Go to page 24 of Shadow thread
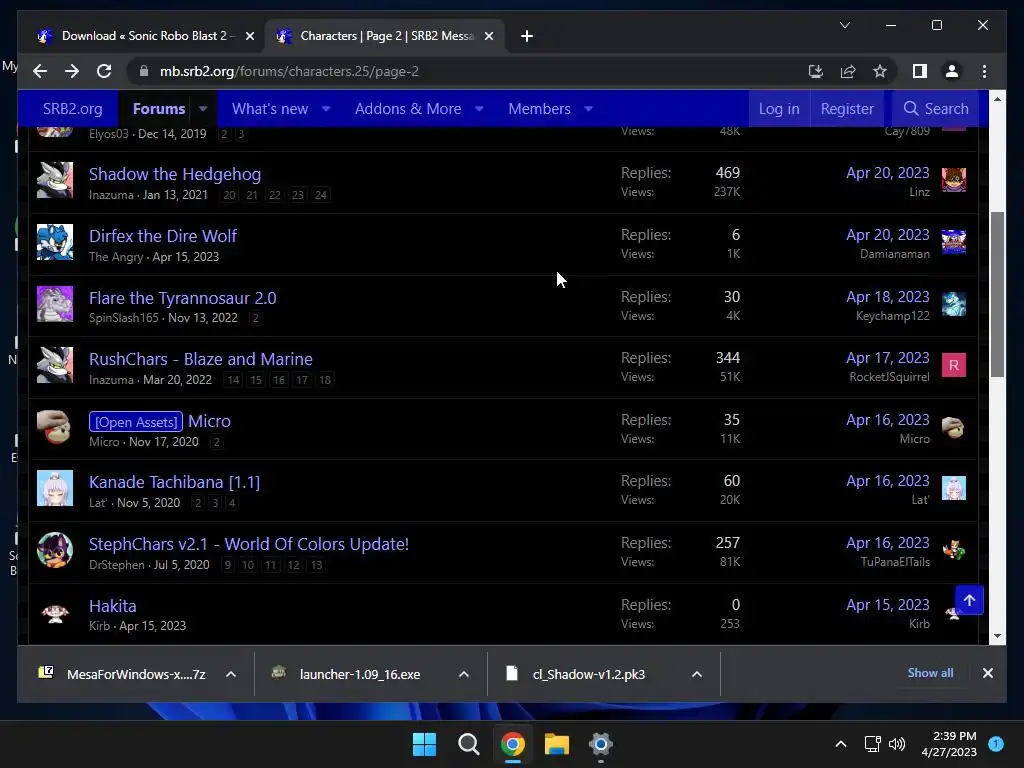Viewport: 1024px width, 768px height. point(321,195)
